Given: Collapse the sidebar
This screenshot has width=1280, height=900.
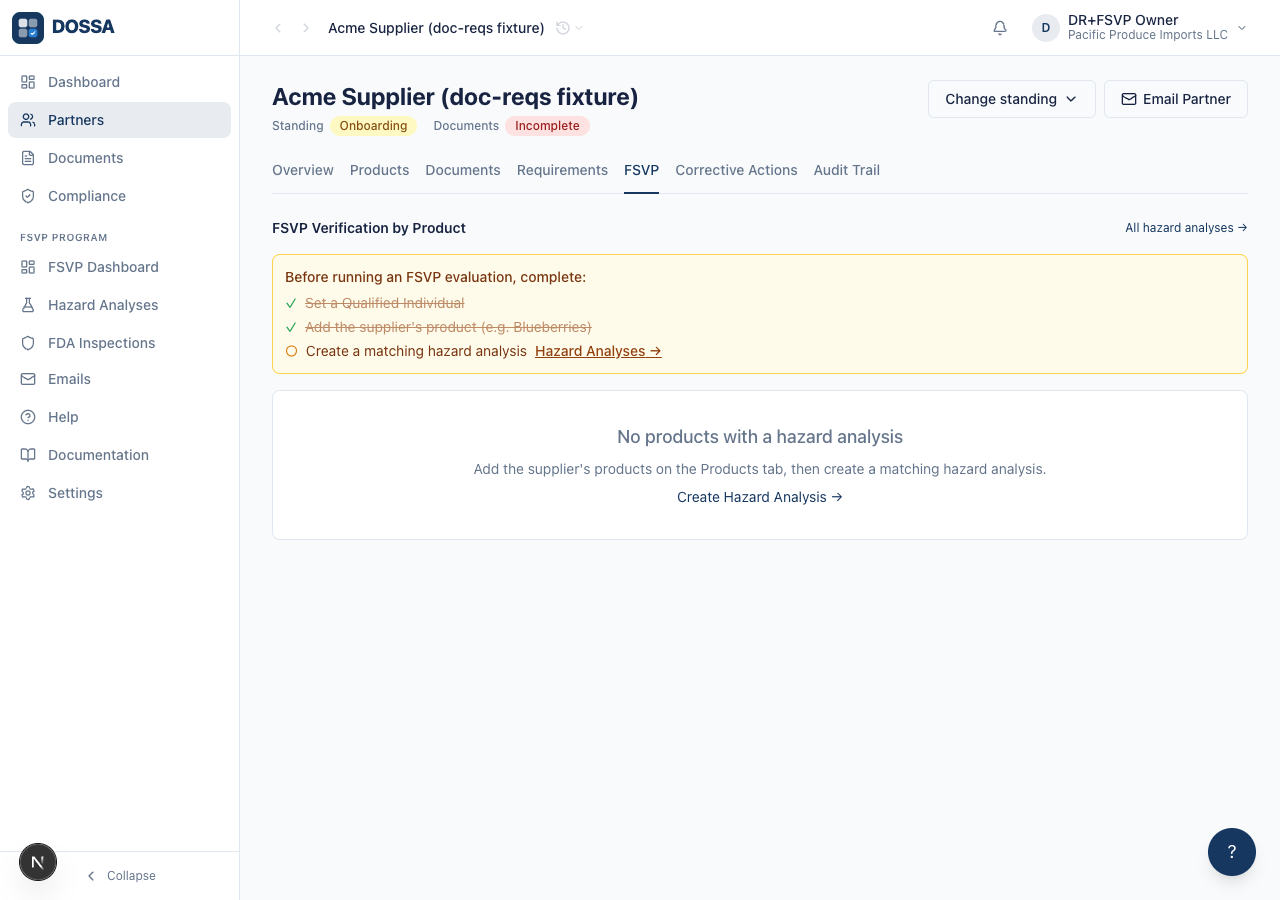Looking at the screenshot, I should coord(120,876).
